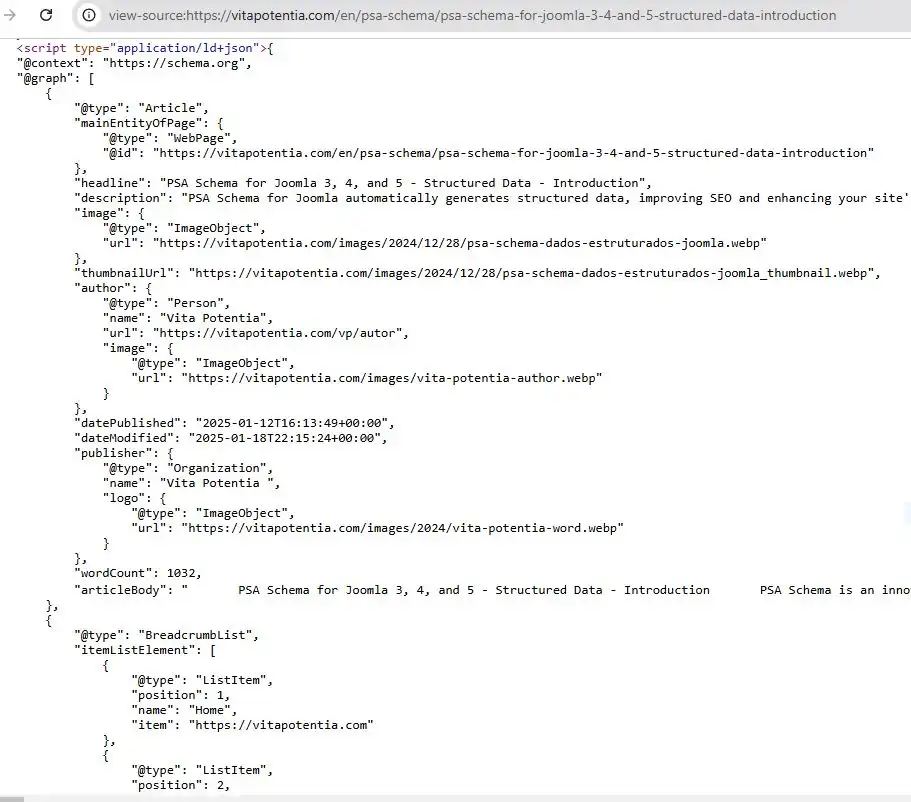
Task: Click the "headline" key
Action: (x=110, y=183)
